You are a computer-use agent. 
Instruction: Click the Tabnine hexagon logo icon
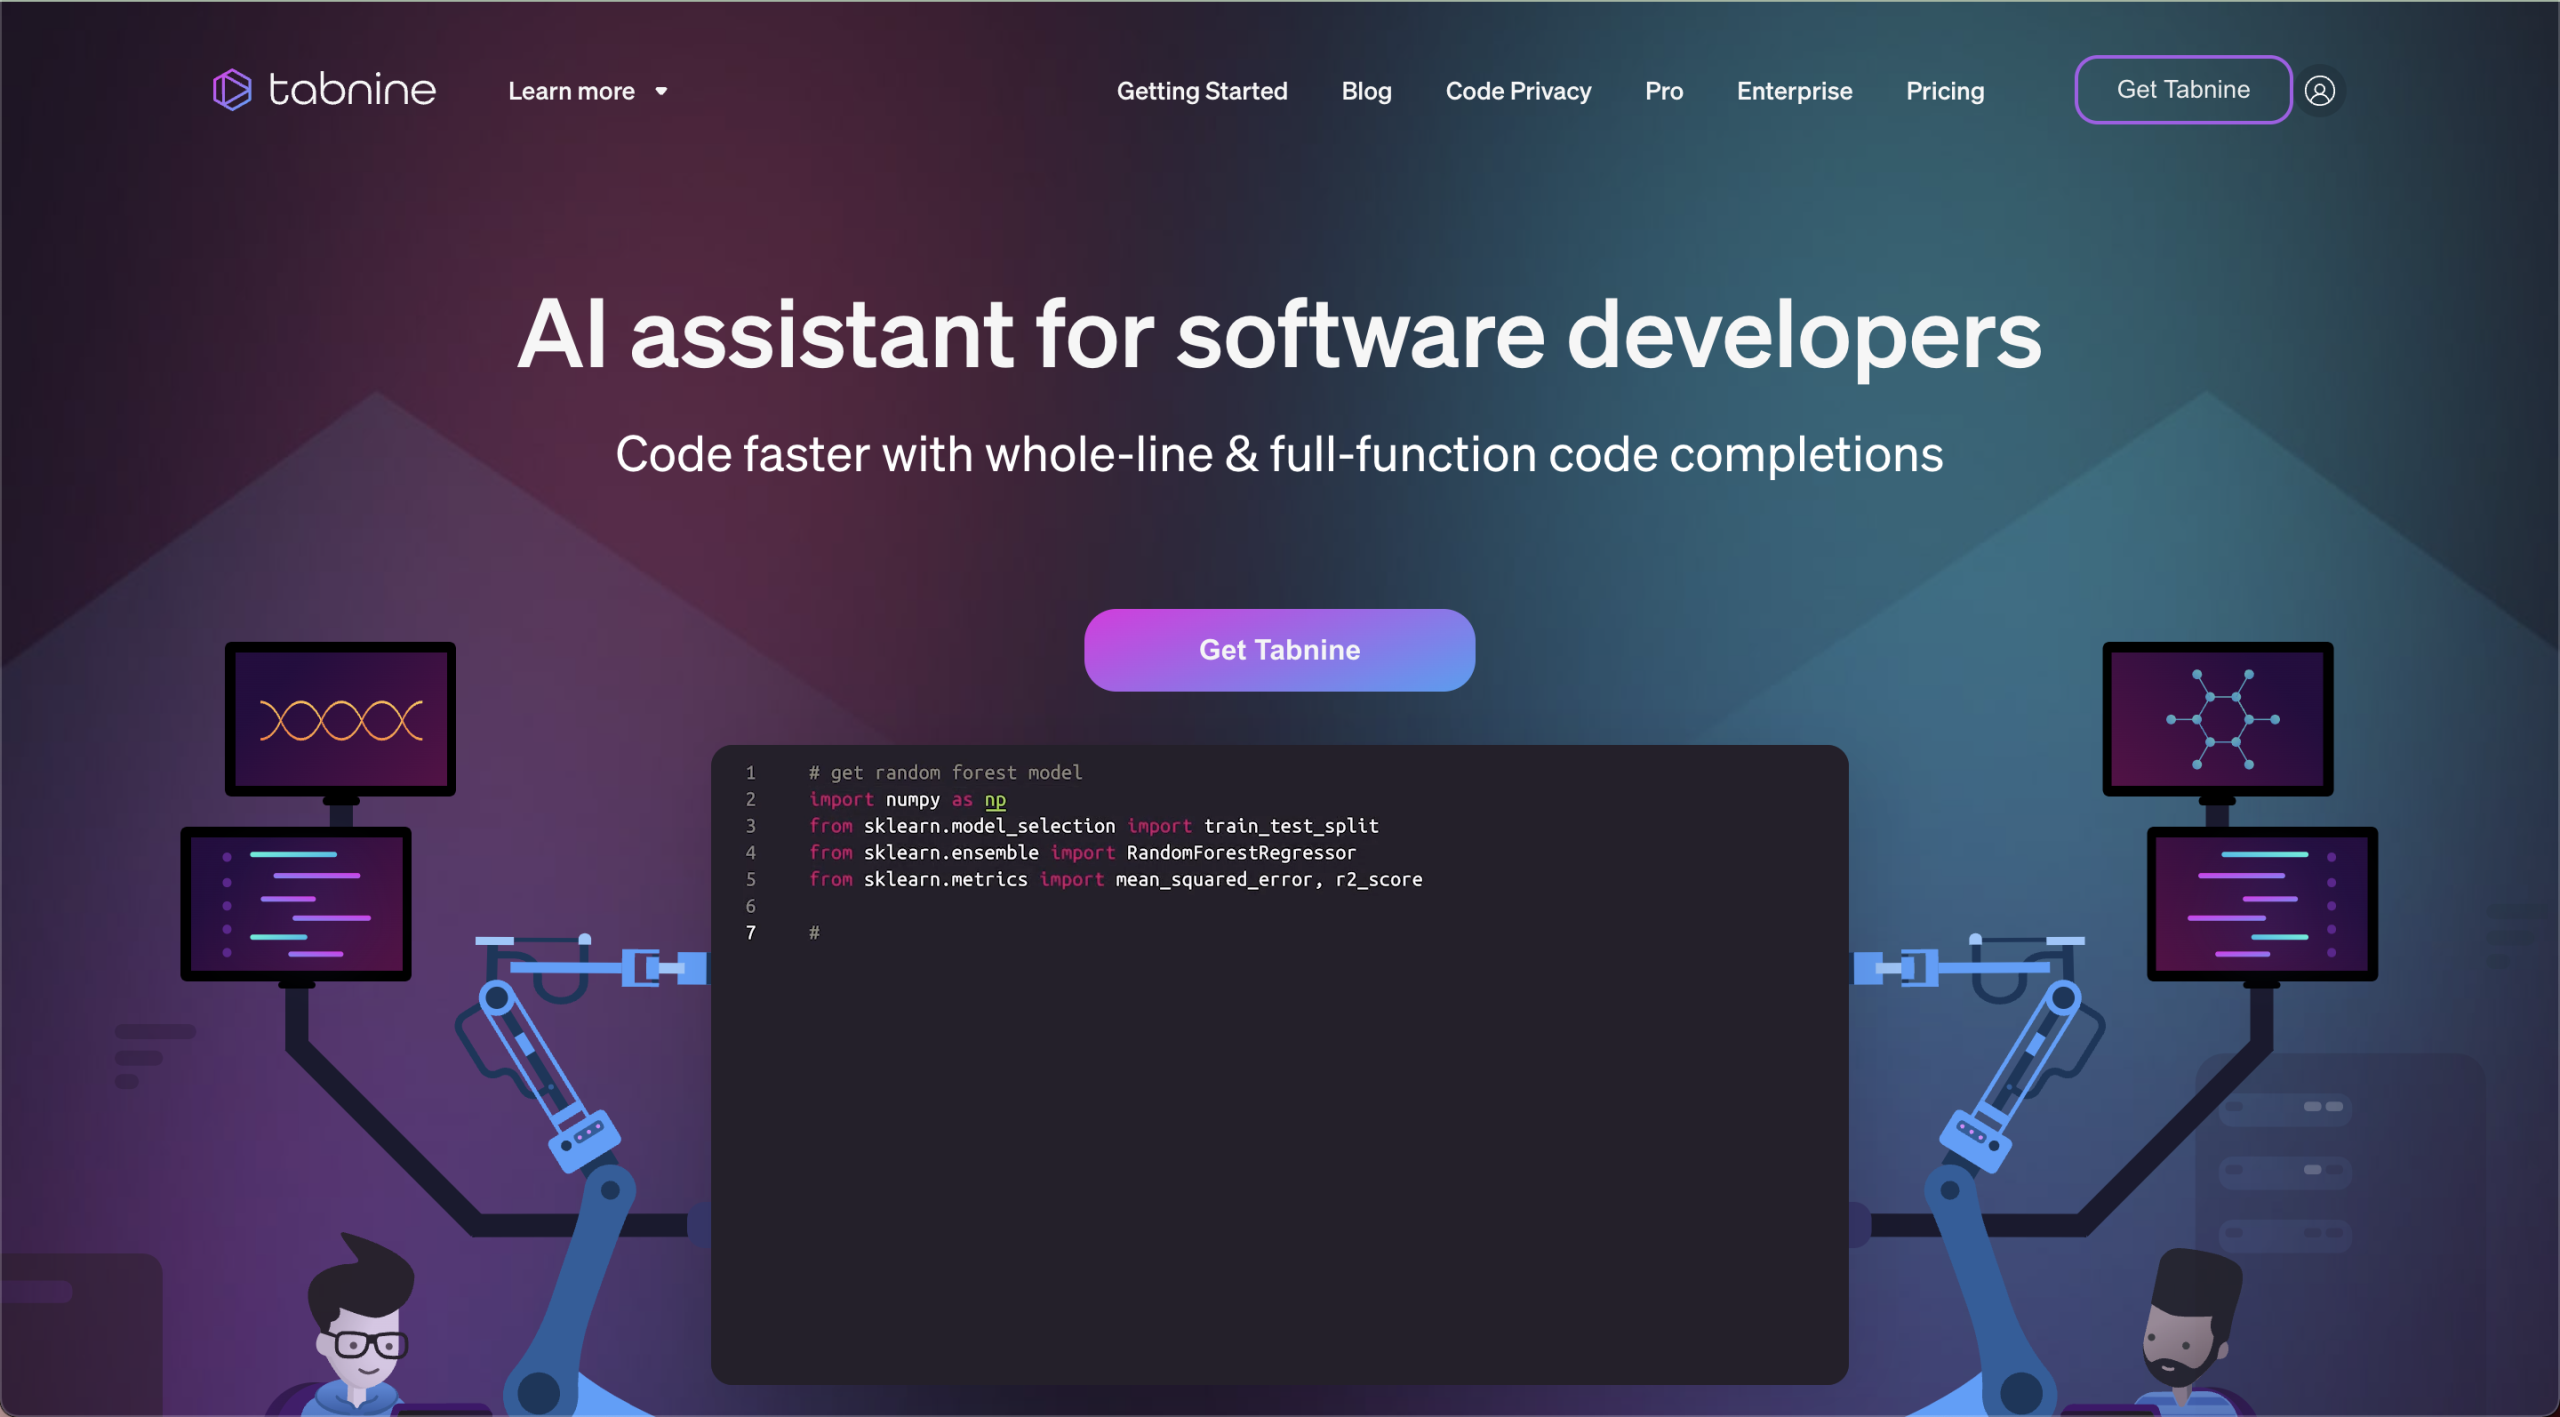click(232, 90)
